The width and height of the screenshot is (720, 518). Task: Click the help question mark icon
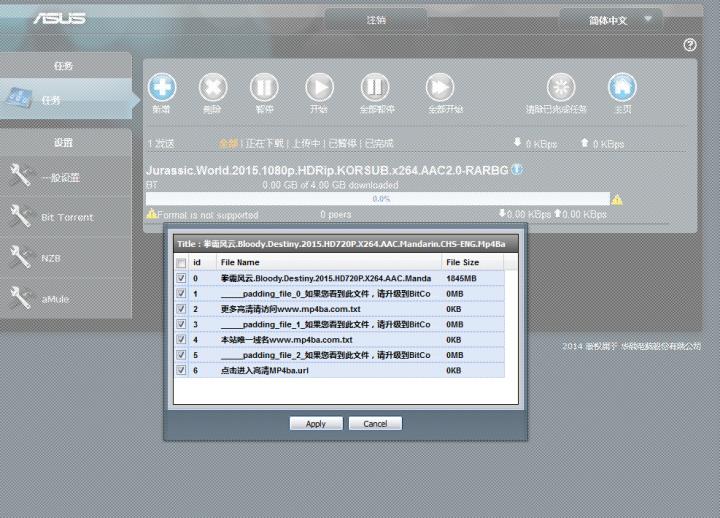point(689,45)
